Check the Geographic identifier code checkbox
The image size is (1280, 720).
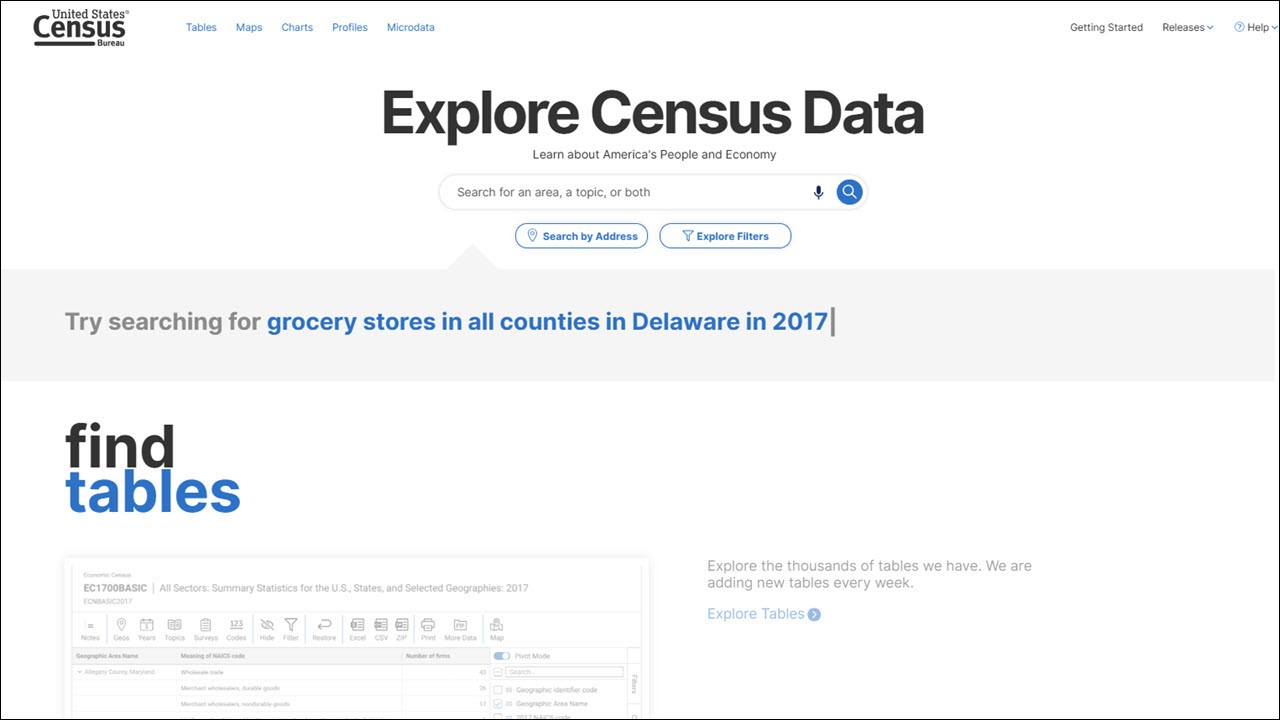pyautogui.click(x=497, y=690)
